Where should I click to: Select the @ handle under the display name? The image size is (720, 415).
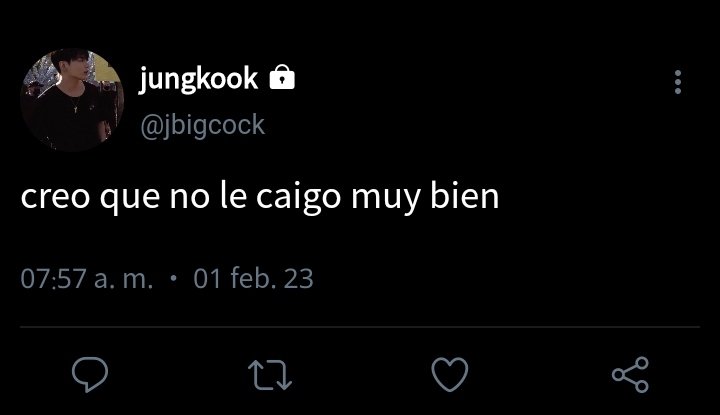(x=202, y=126)
